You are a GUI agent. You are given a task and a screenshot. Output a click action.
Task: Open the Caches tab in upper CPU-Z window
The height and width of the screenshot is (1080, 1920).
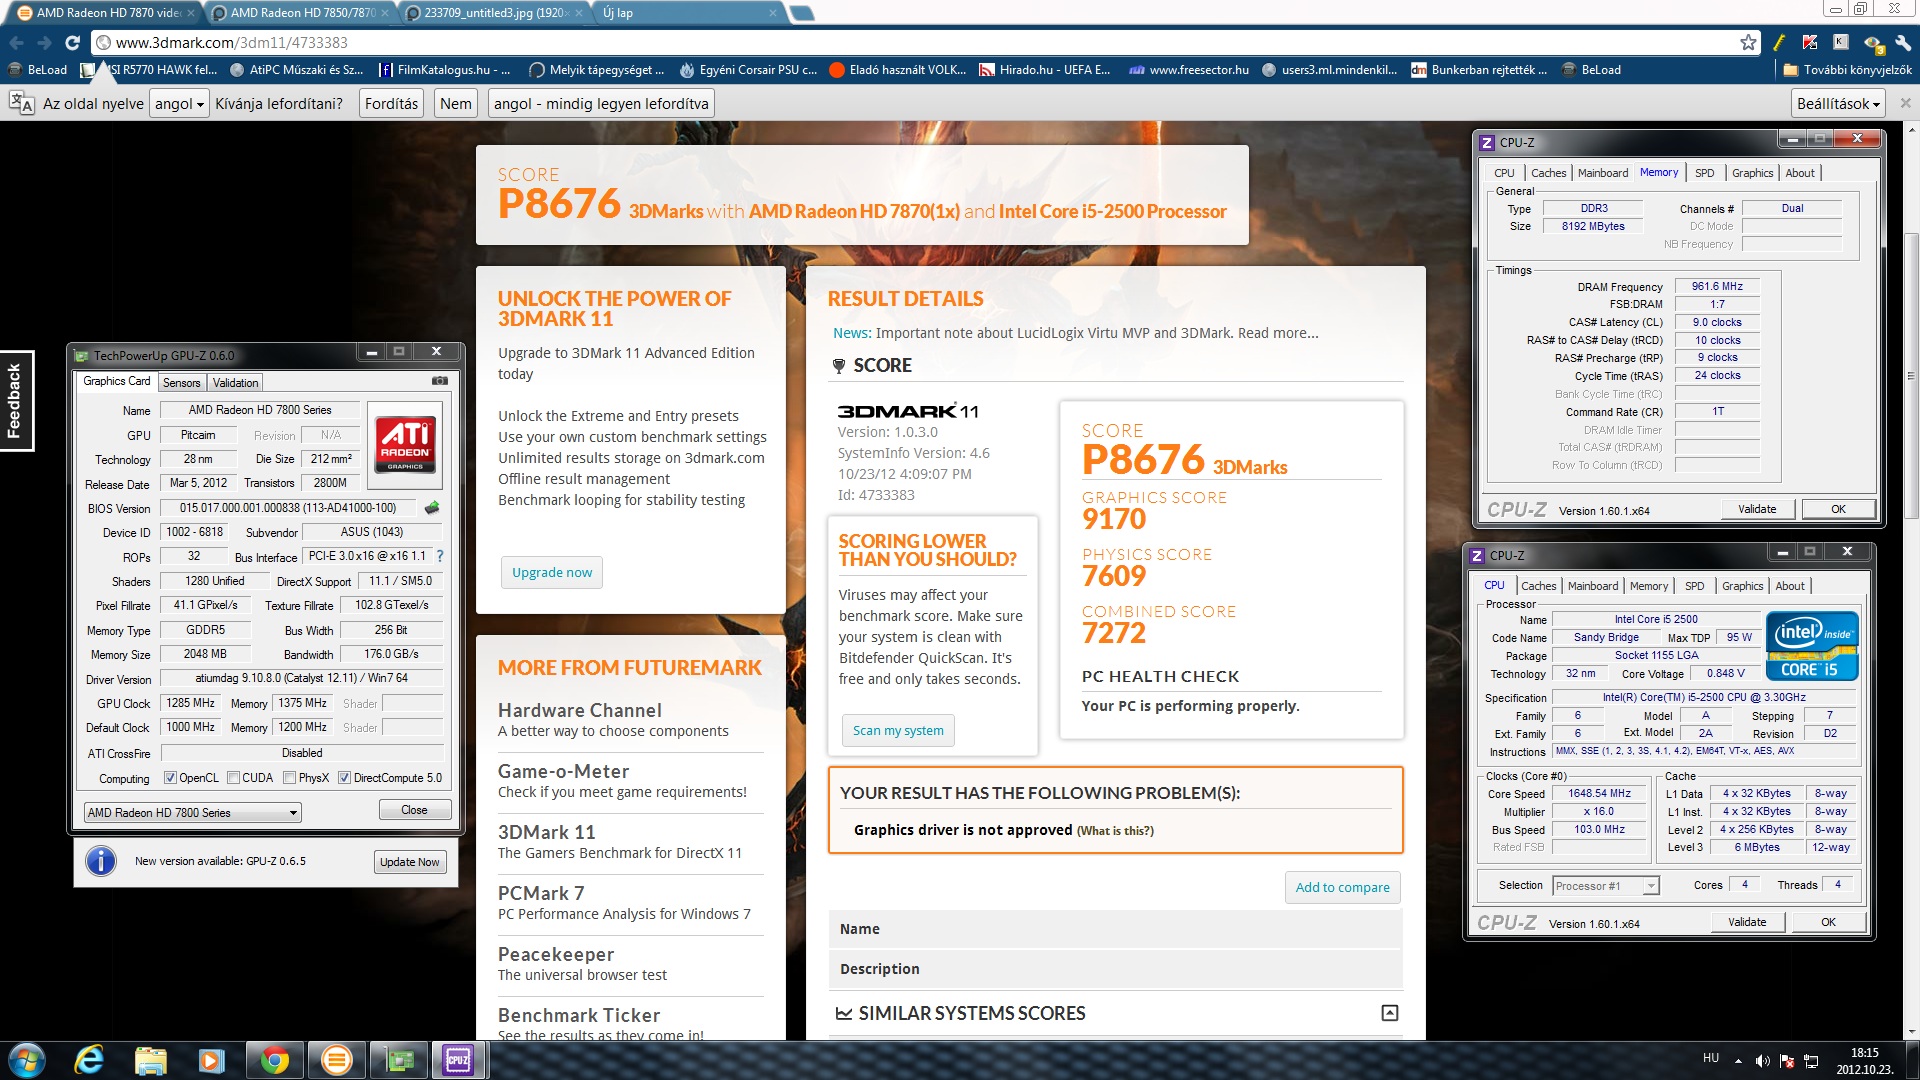(x=1548, y=173)
